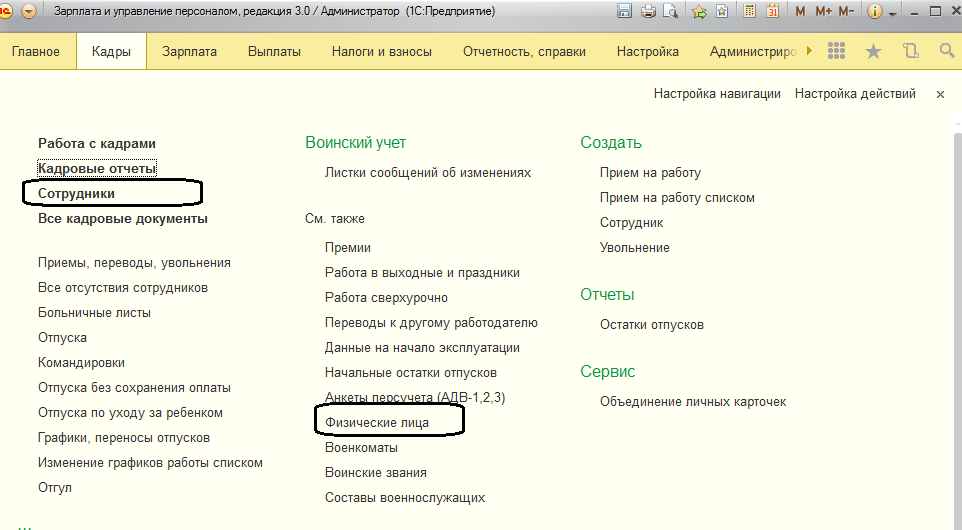Select the Кадры section tab
Screen dimensions: 962x530
(x=111, y=52)
